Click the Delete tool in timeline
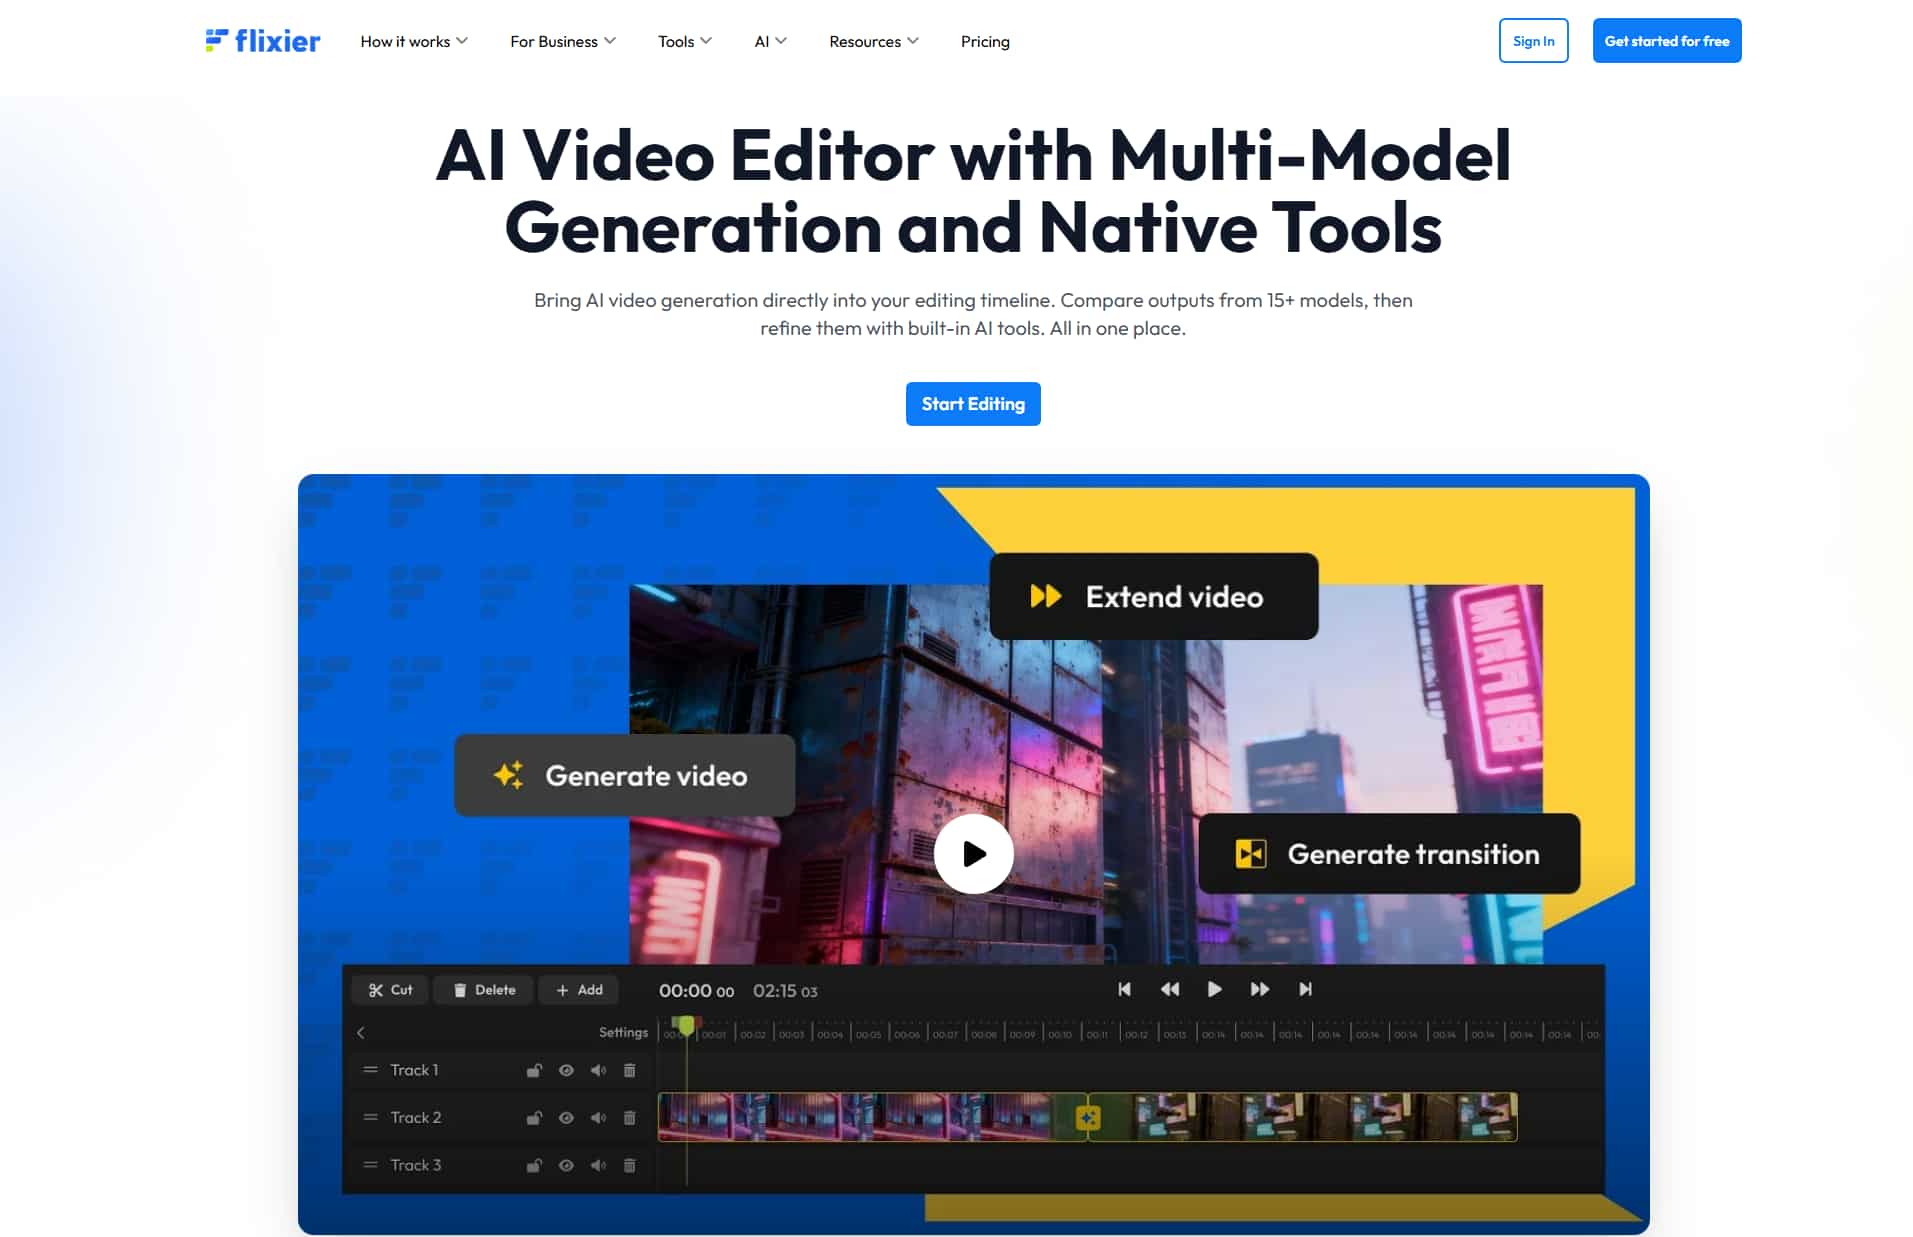Image resolution: width=1913 pixels, height=1237 pixels. click(484, 990)
